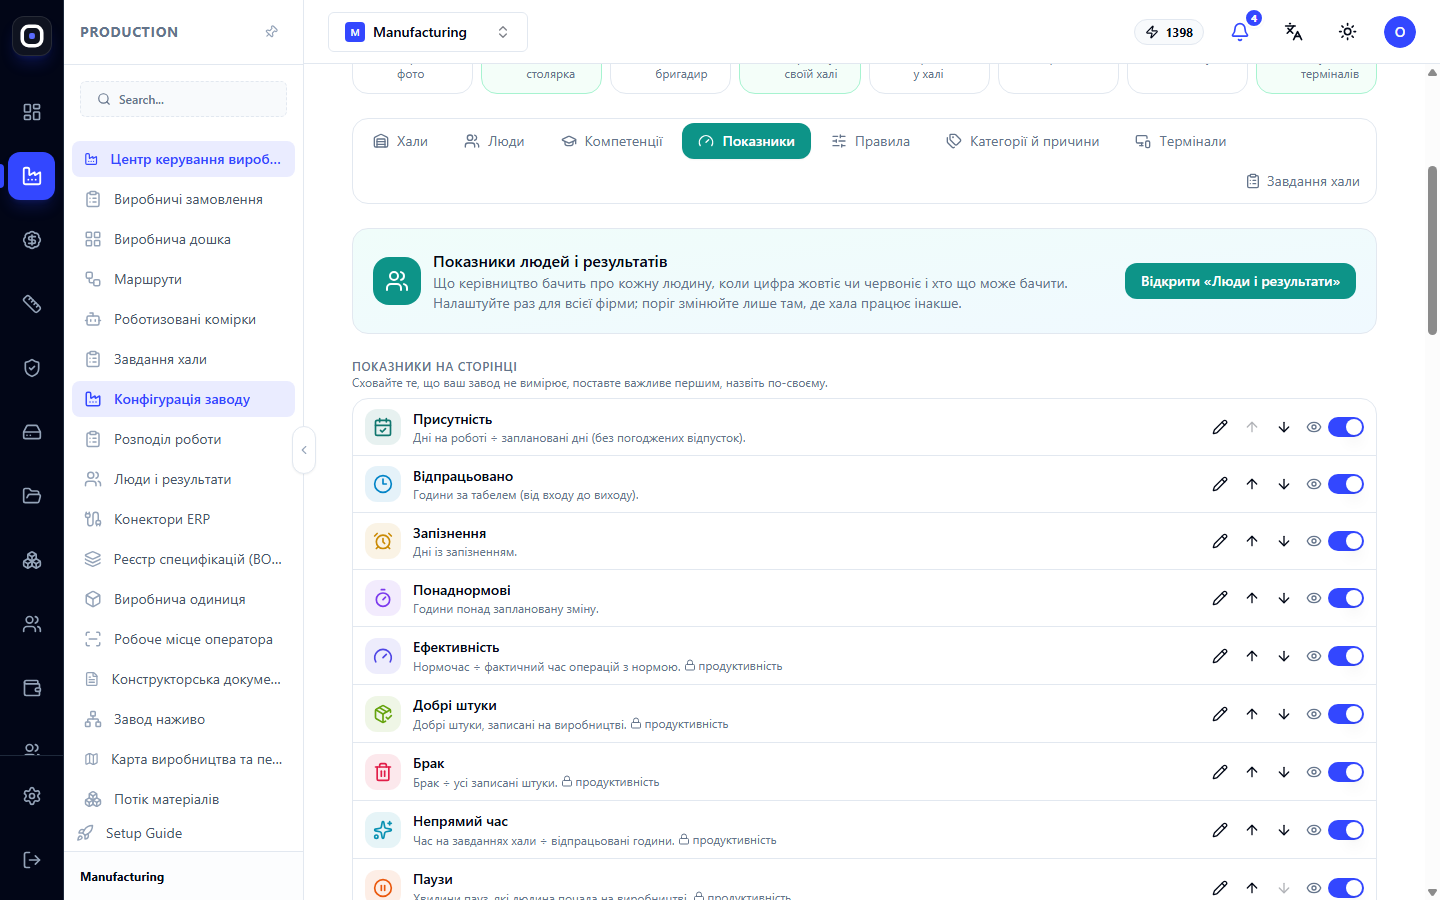Select the Компетенції tab
The width and height of the screenshot is (1440, 900).
pyautogui.click(x=612, y=141)
